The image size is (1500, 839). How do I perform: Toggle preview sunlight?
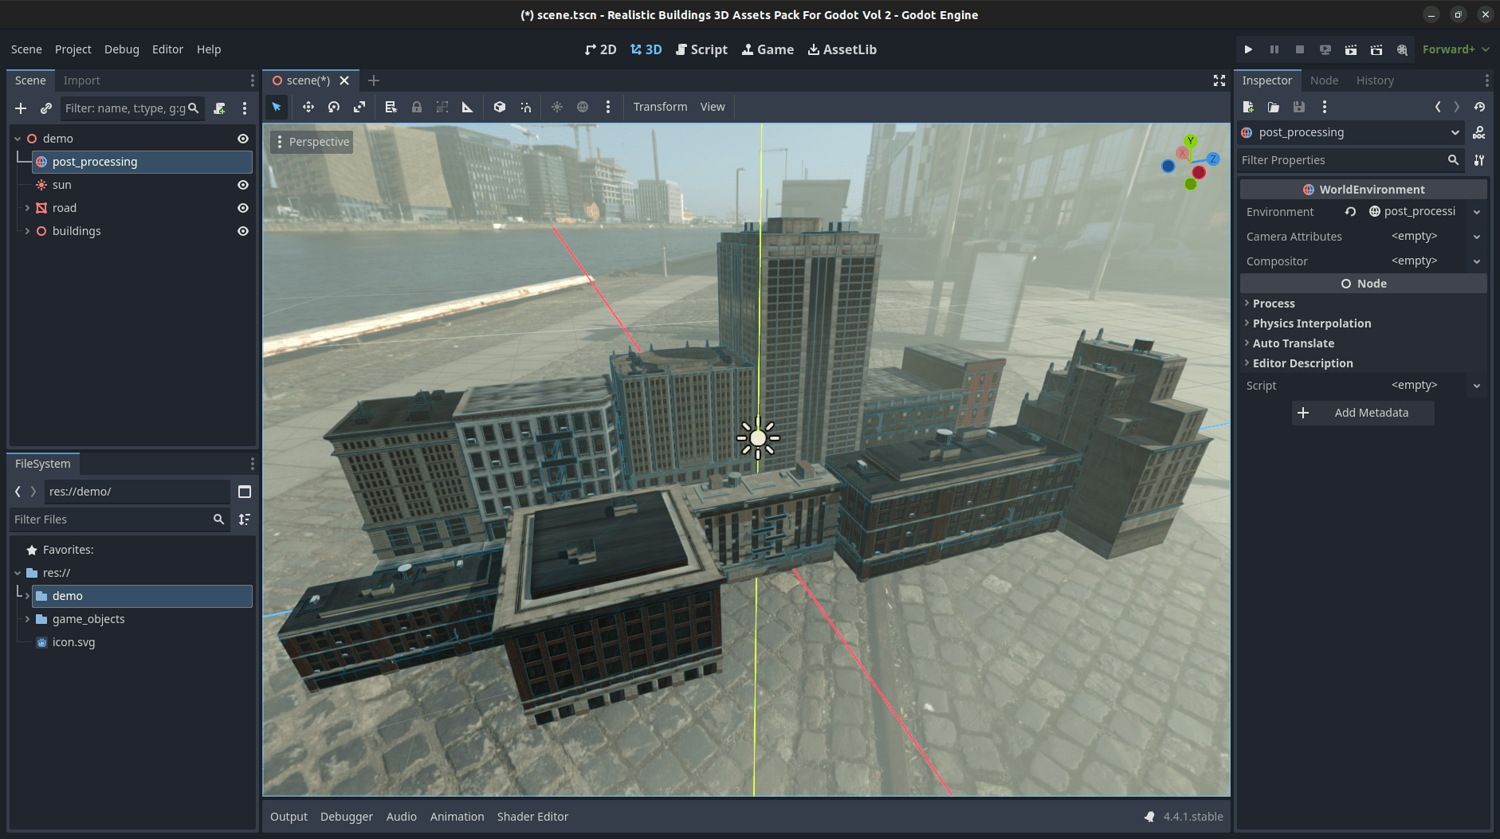click(x=557, y=107)
